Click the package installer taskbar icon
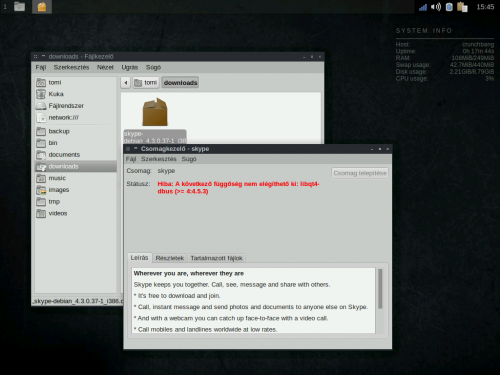 point(42,7)
